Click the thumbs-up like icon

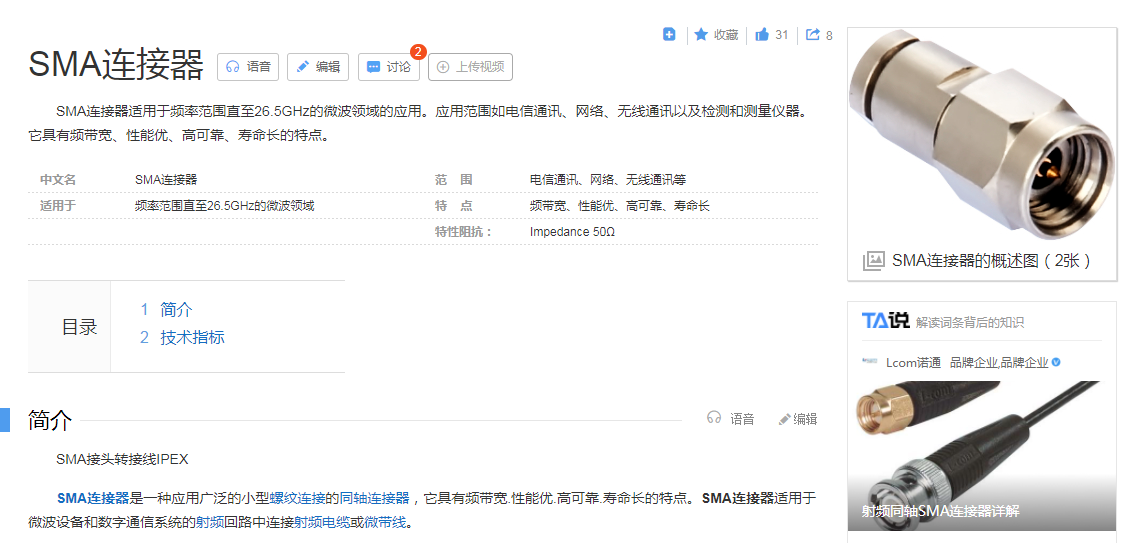tap(762, 35)
